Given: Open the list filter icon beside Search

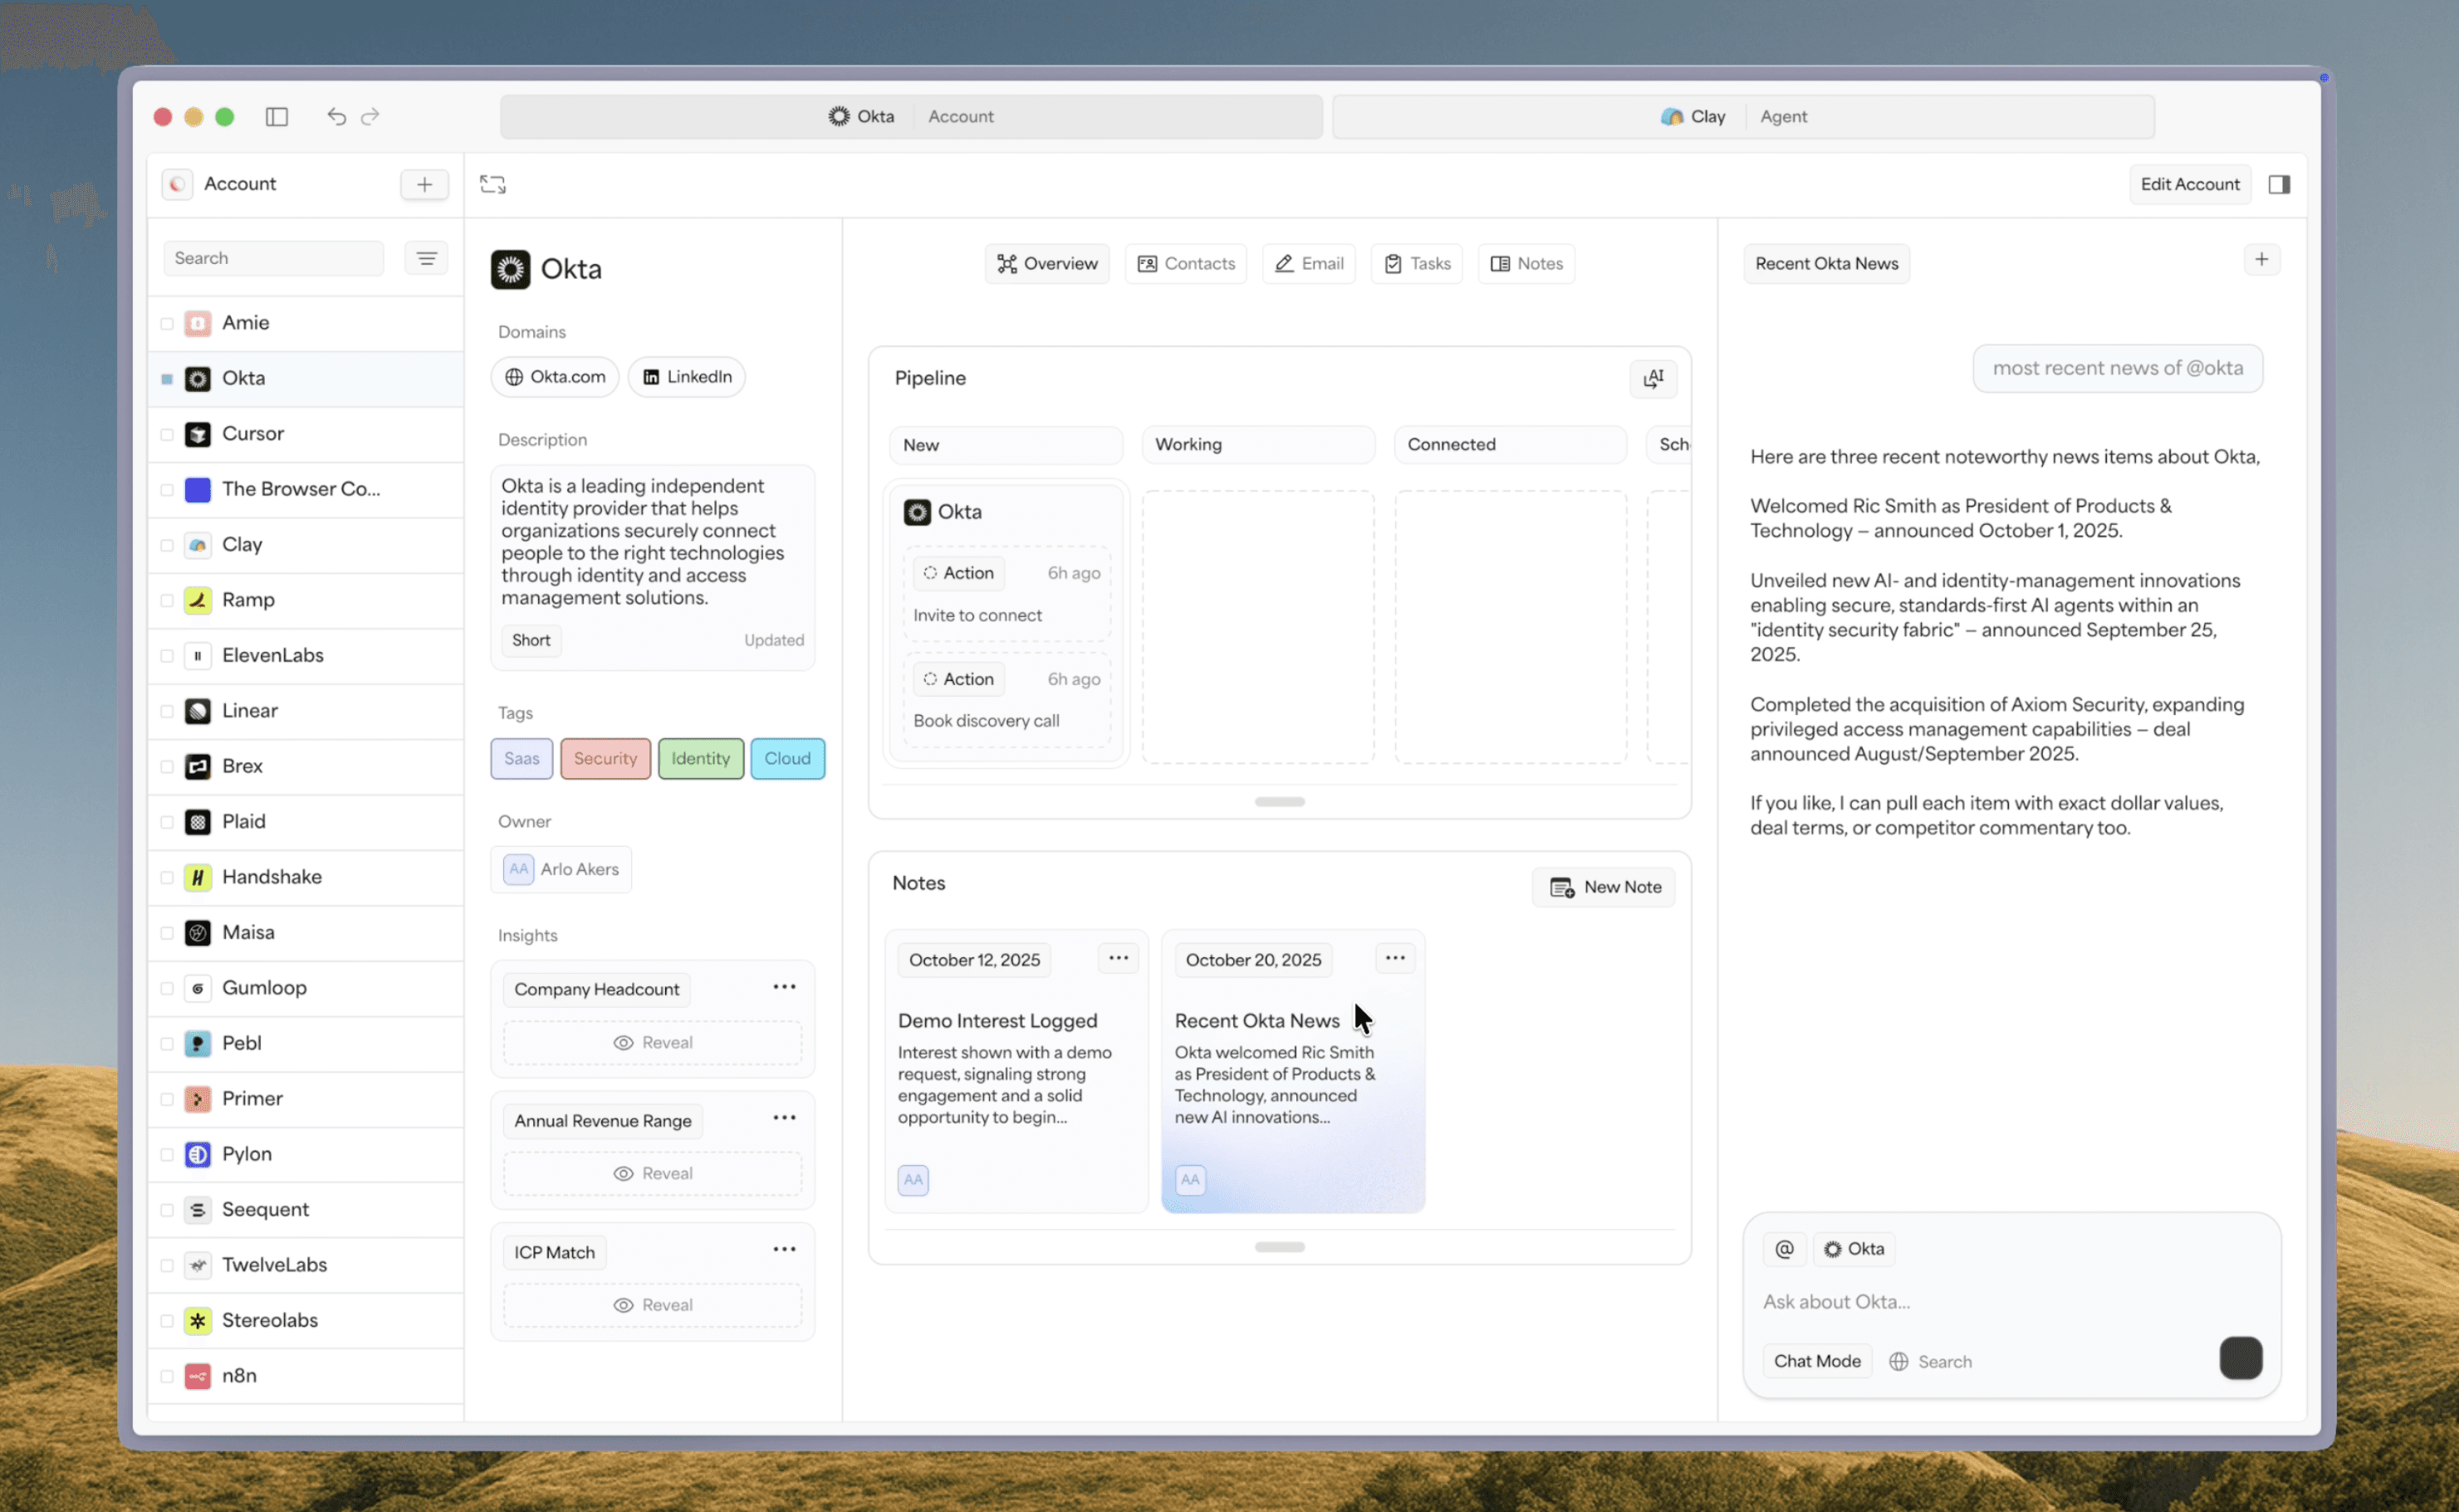Looking at the screenshot, I should pyautogui.click(x=426, y=259).
